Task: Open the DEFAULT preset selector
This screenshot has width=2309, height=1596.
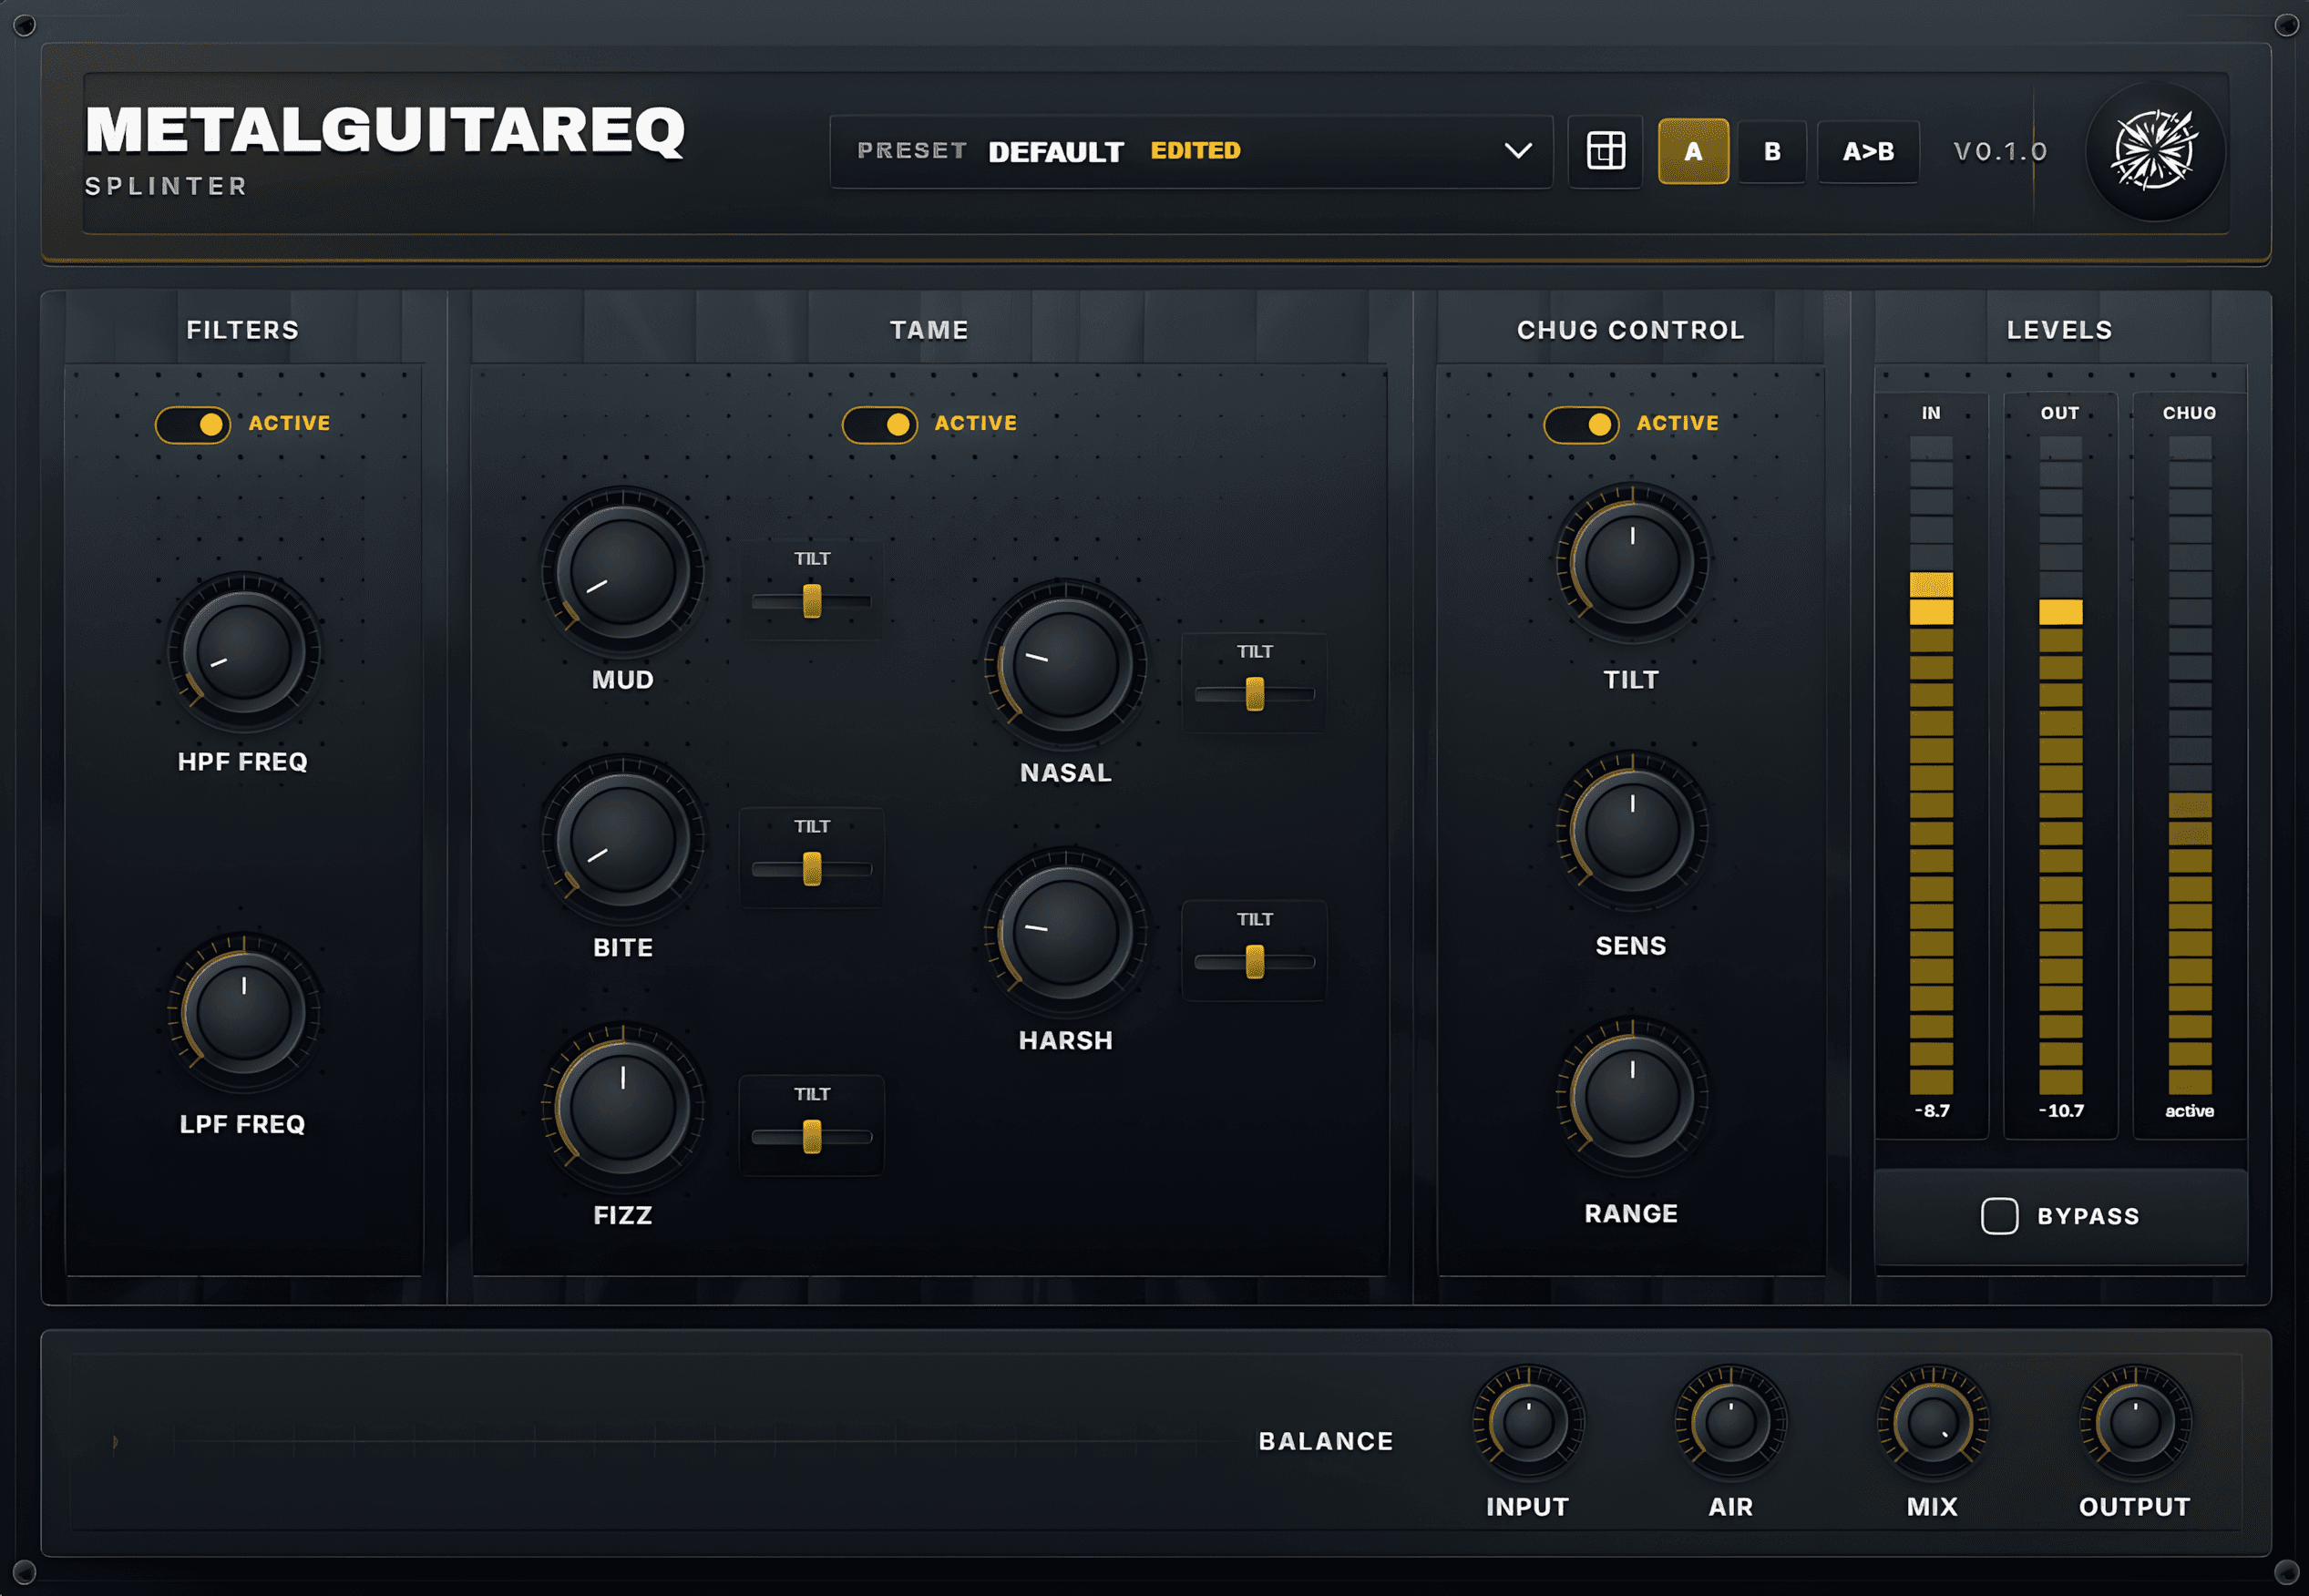Action: tap(1191, 151)
